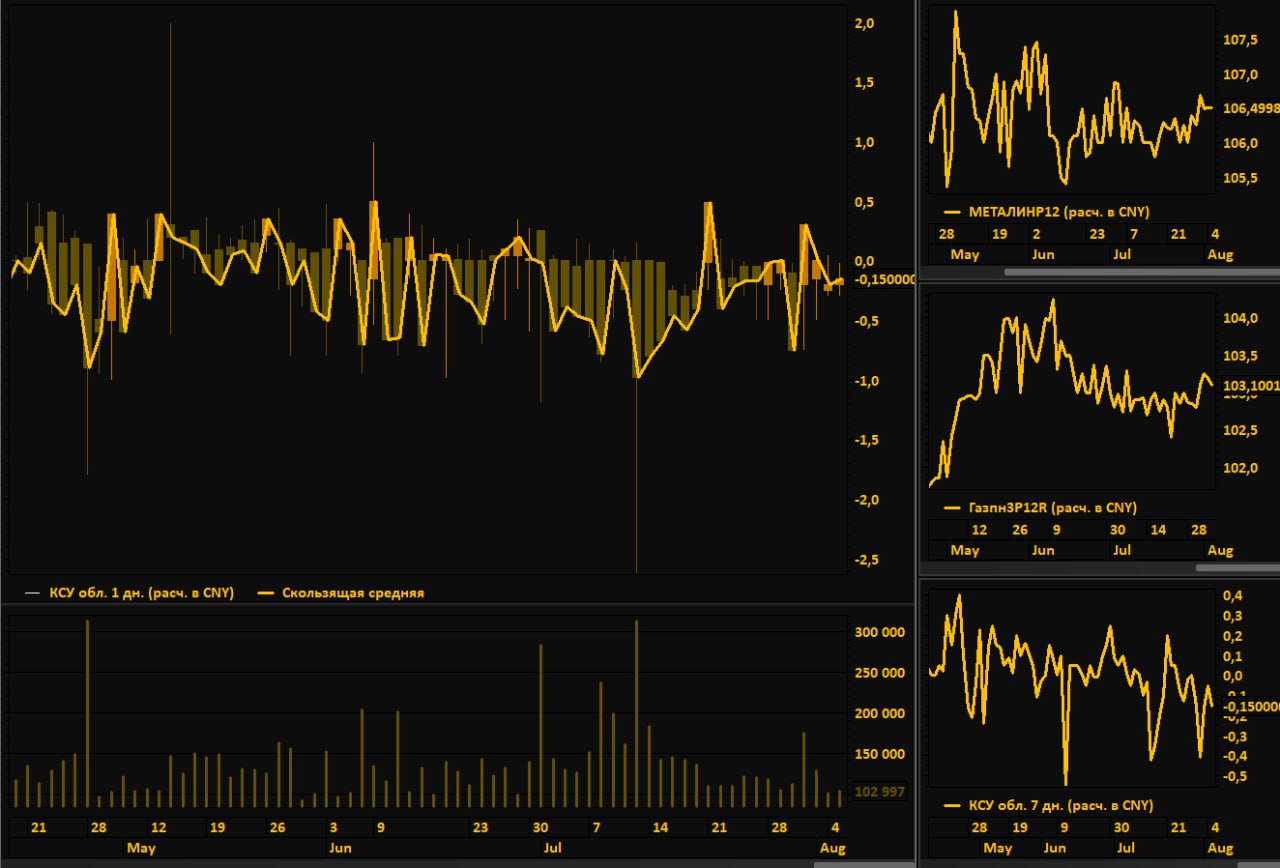Click -0,150000 value on КСУ 7 дн. chart
The width and height of the screenshot is (1280, 868).
(x=1251, y=705)
